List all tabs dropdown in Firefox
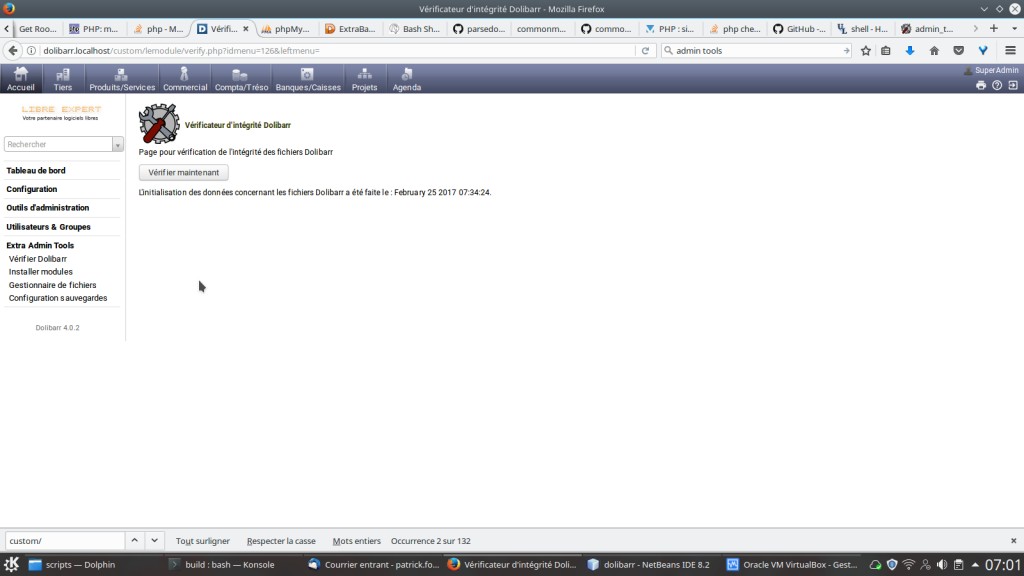Image resolution: width=1024 pixels, height=576 pixels. (x=1014, y=28)
